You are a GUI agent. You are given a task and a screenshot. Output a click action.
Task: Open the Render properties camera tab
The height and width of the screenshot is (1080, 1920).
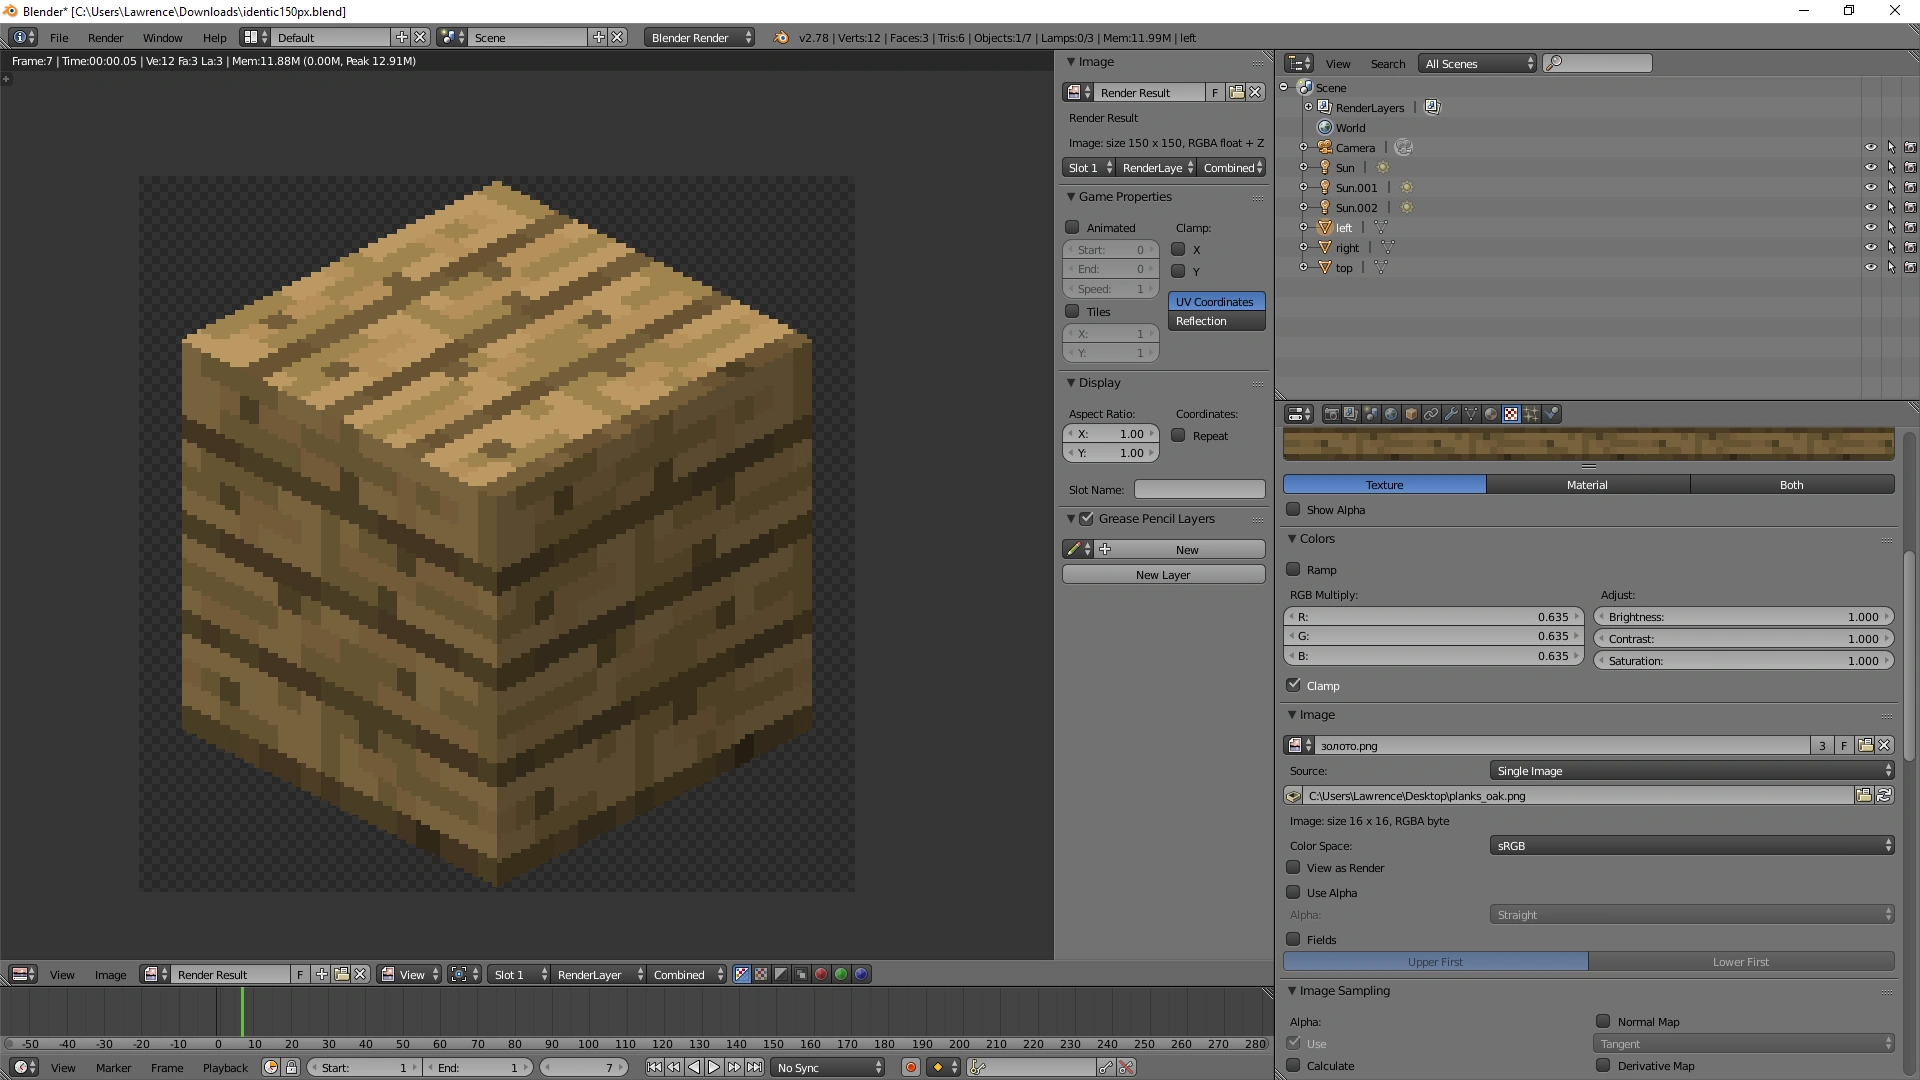pos(1331,414)
